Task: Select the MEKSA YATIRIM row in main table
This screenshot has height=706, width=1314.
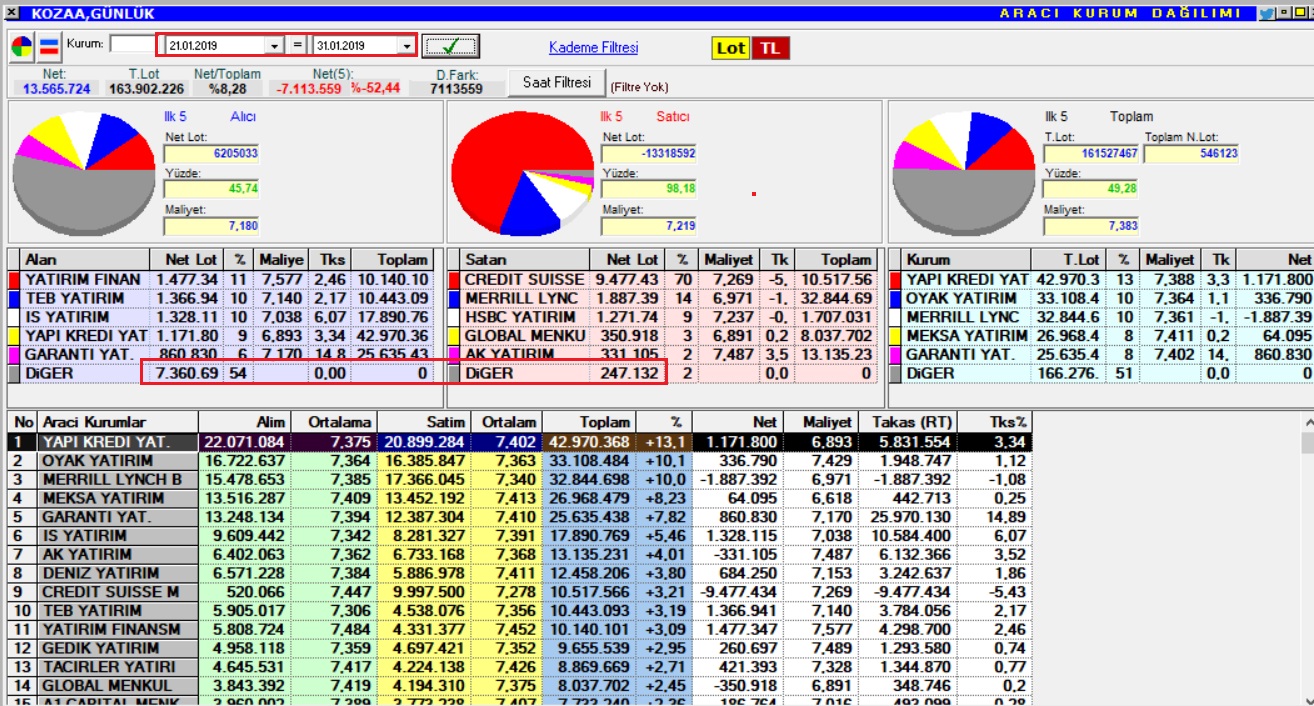Action: pos(519,498)
